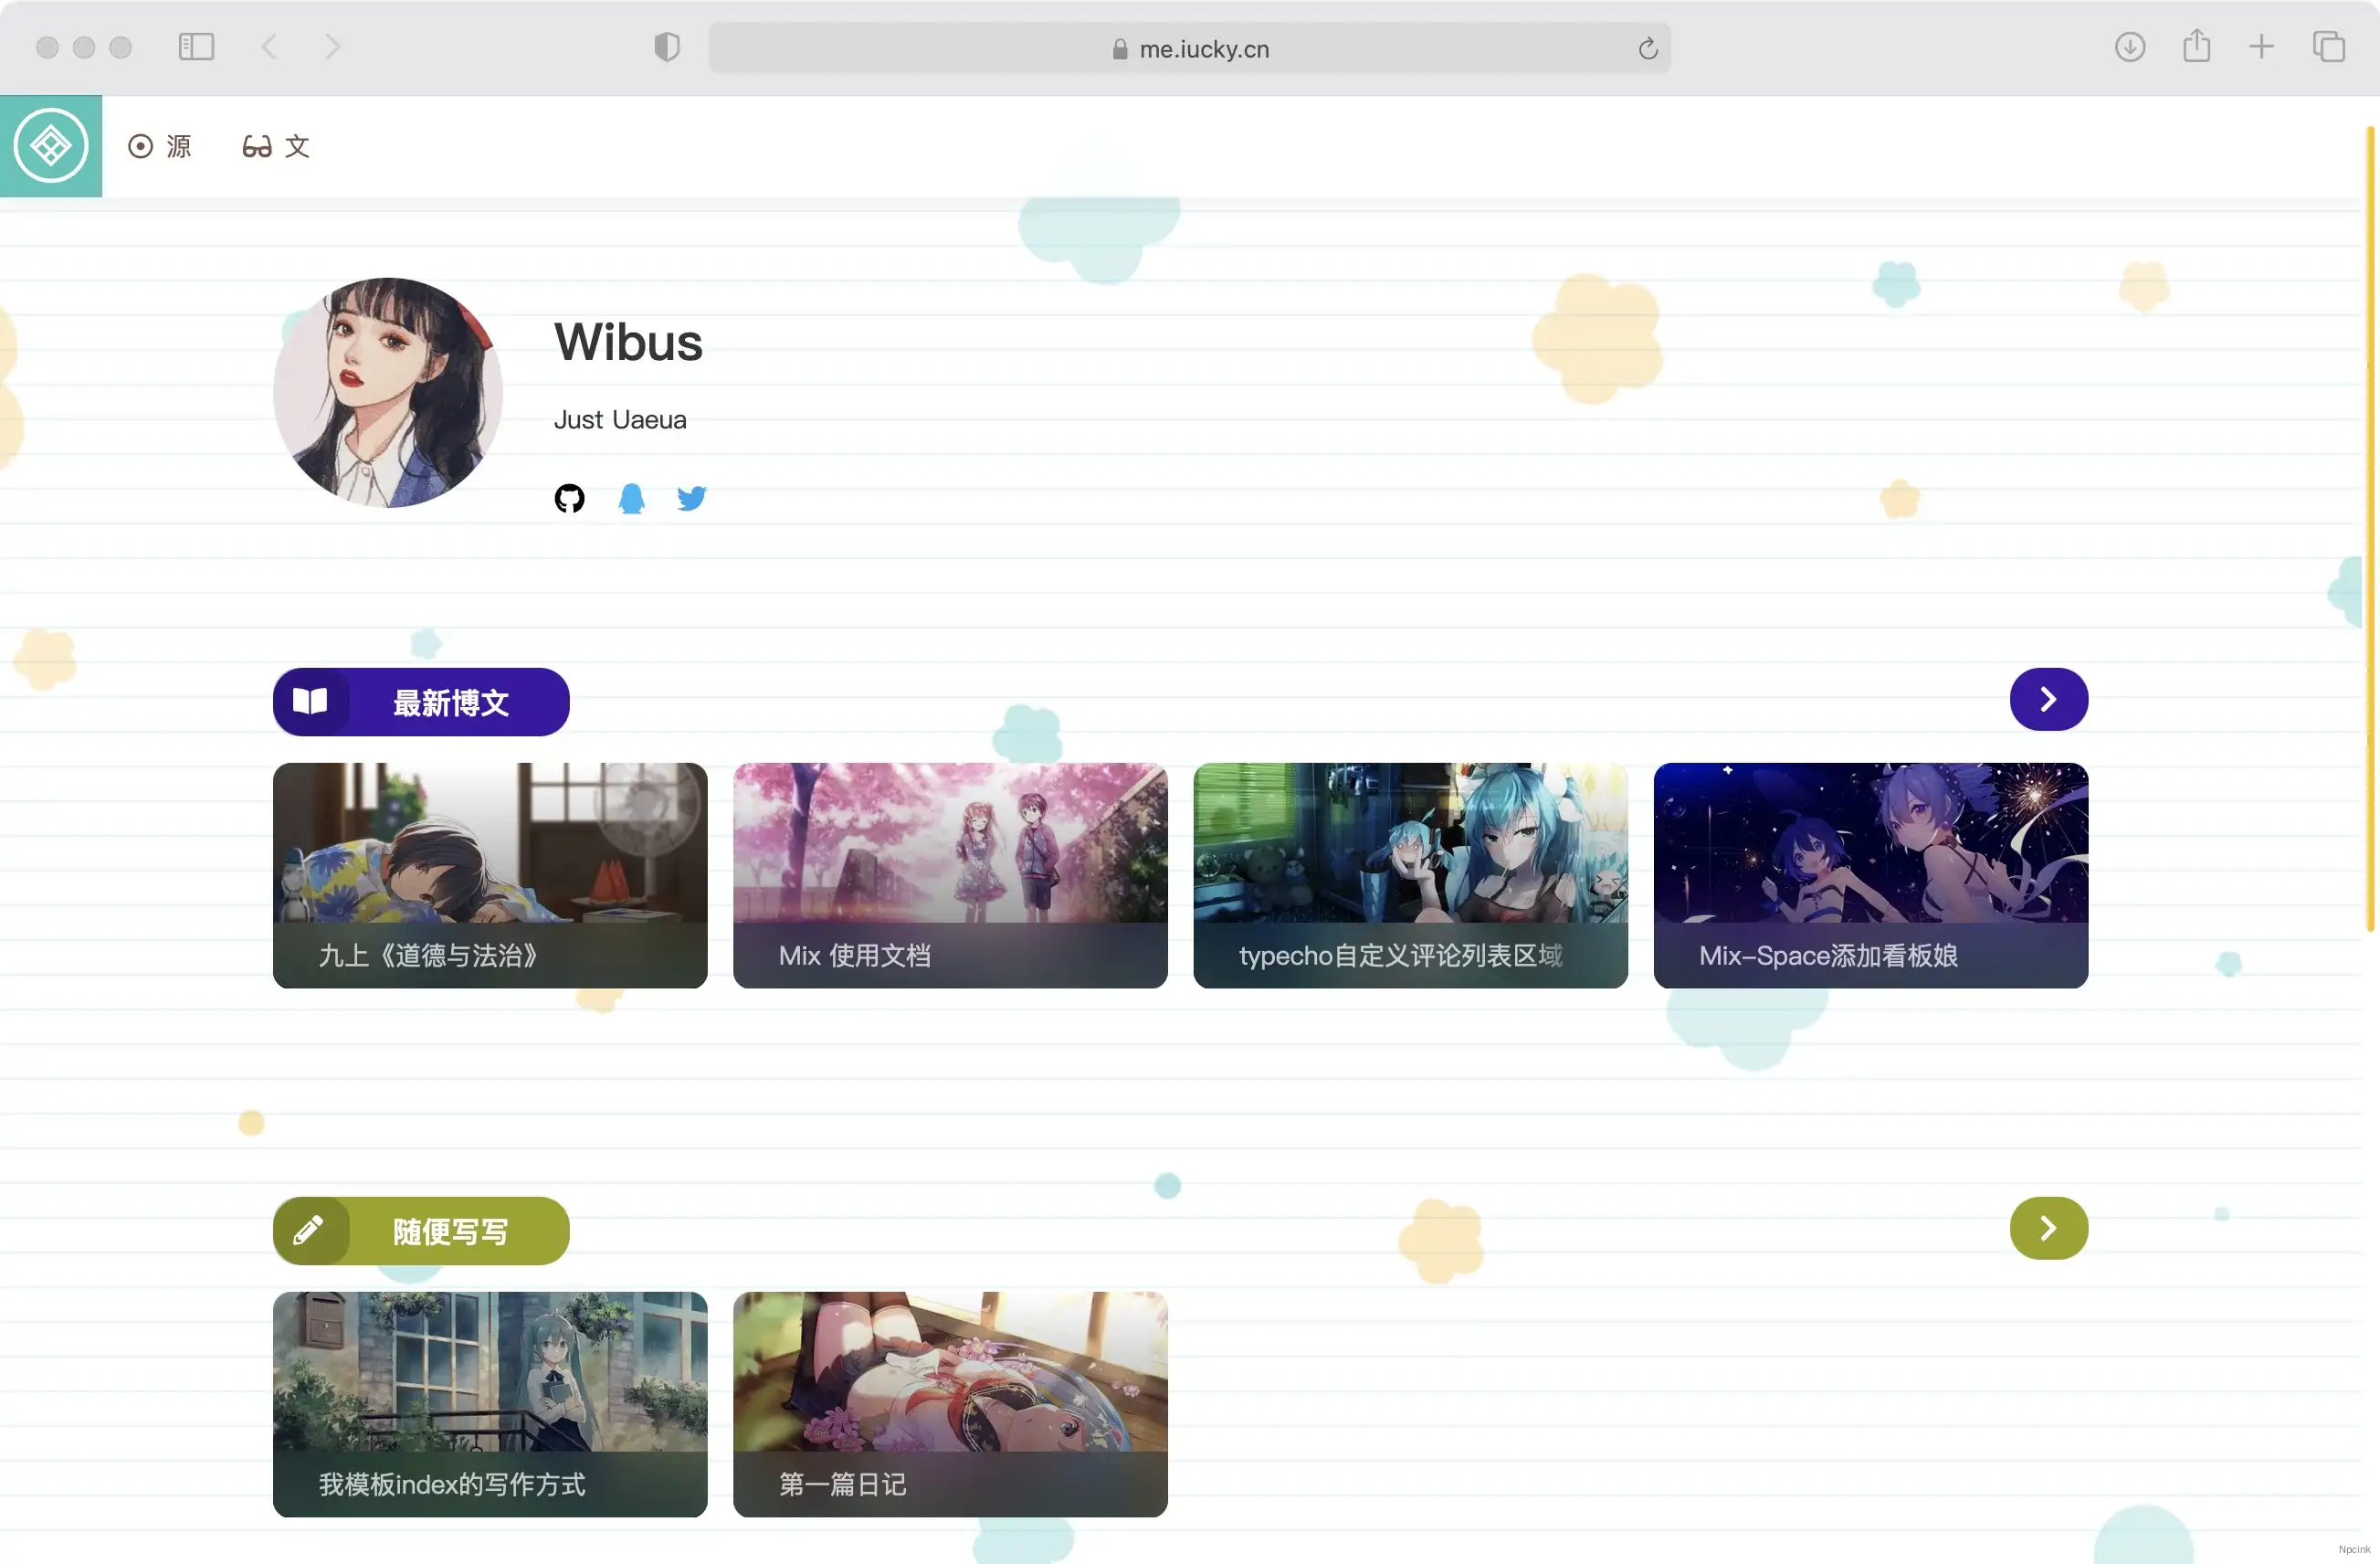Open 我模板index的写作方式 note
This screenshot has height=1564, width=2380.
pyautogui.click(x=490, y=1404)
